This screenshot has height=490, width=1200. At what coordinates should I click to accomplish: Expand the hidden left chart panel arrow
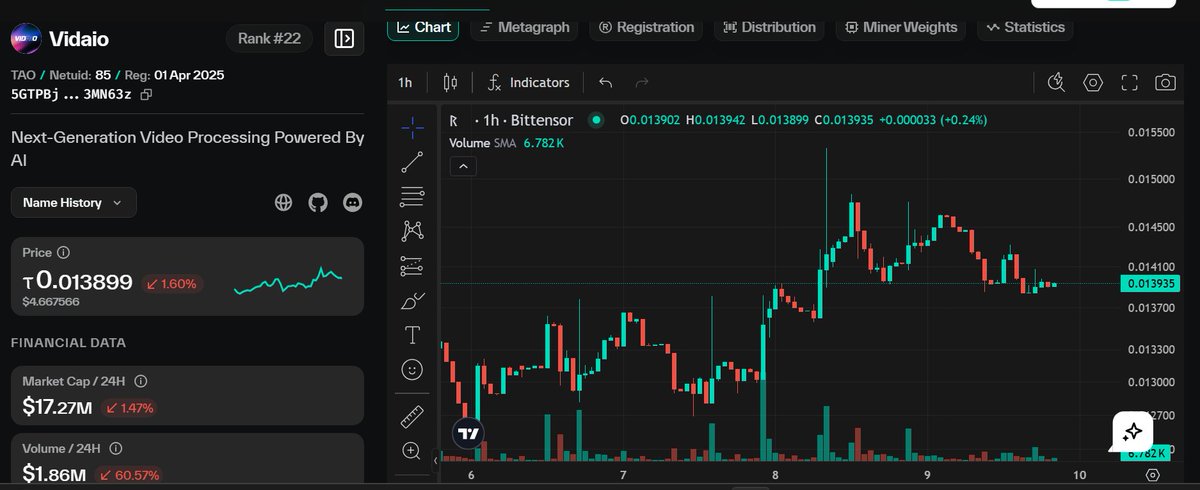[x=435, y=460]
